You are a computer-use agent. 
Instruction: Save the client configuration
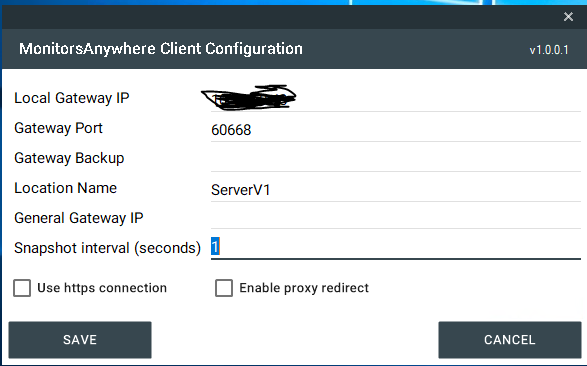click(x=80, y=340)
